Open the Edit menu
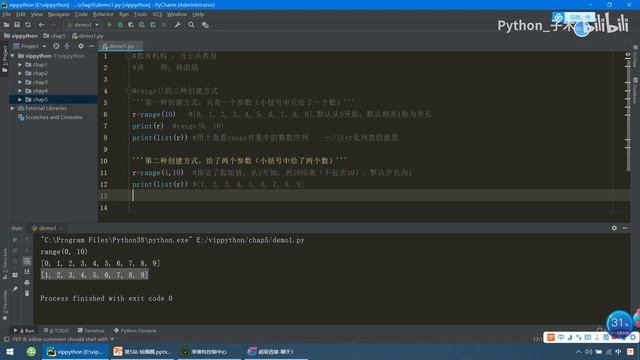 [21, 14]
